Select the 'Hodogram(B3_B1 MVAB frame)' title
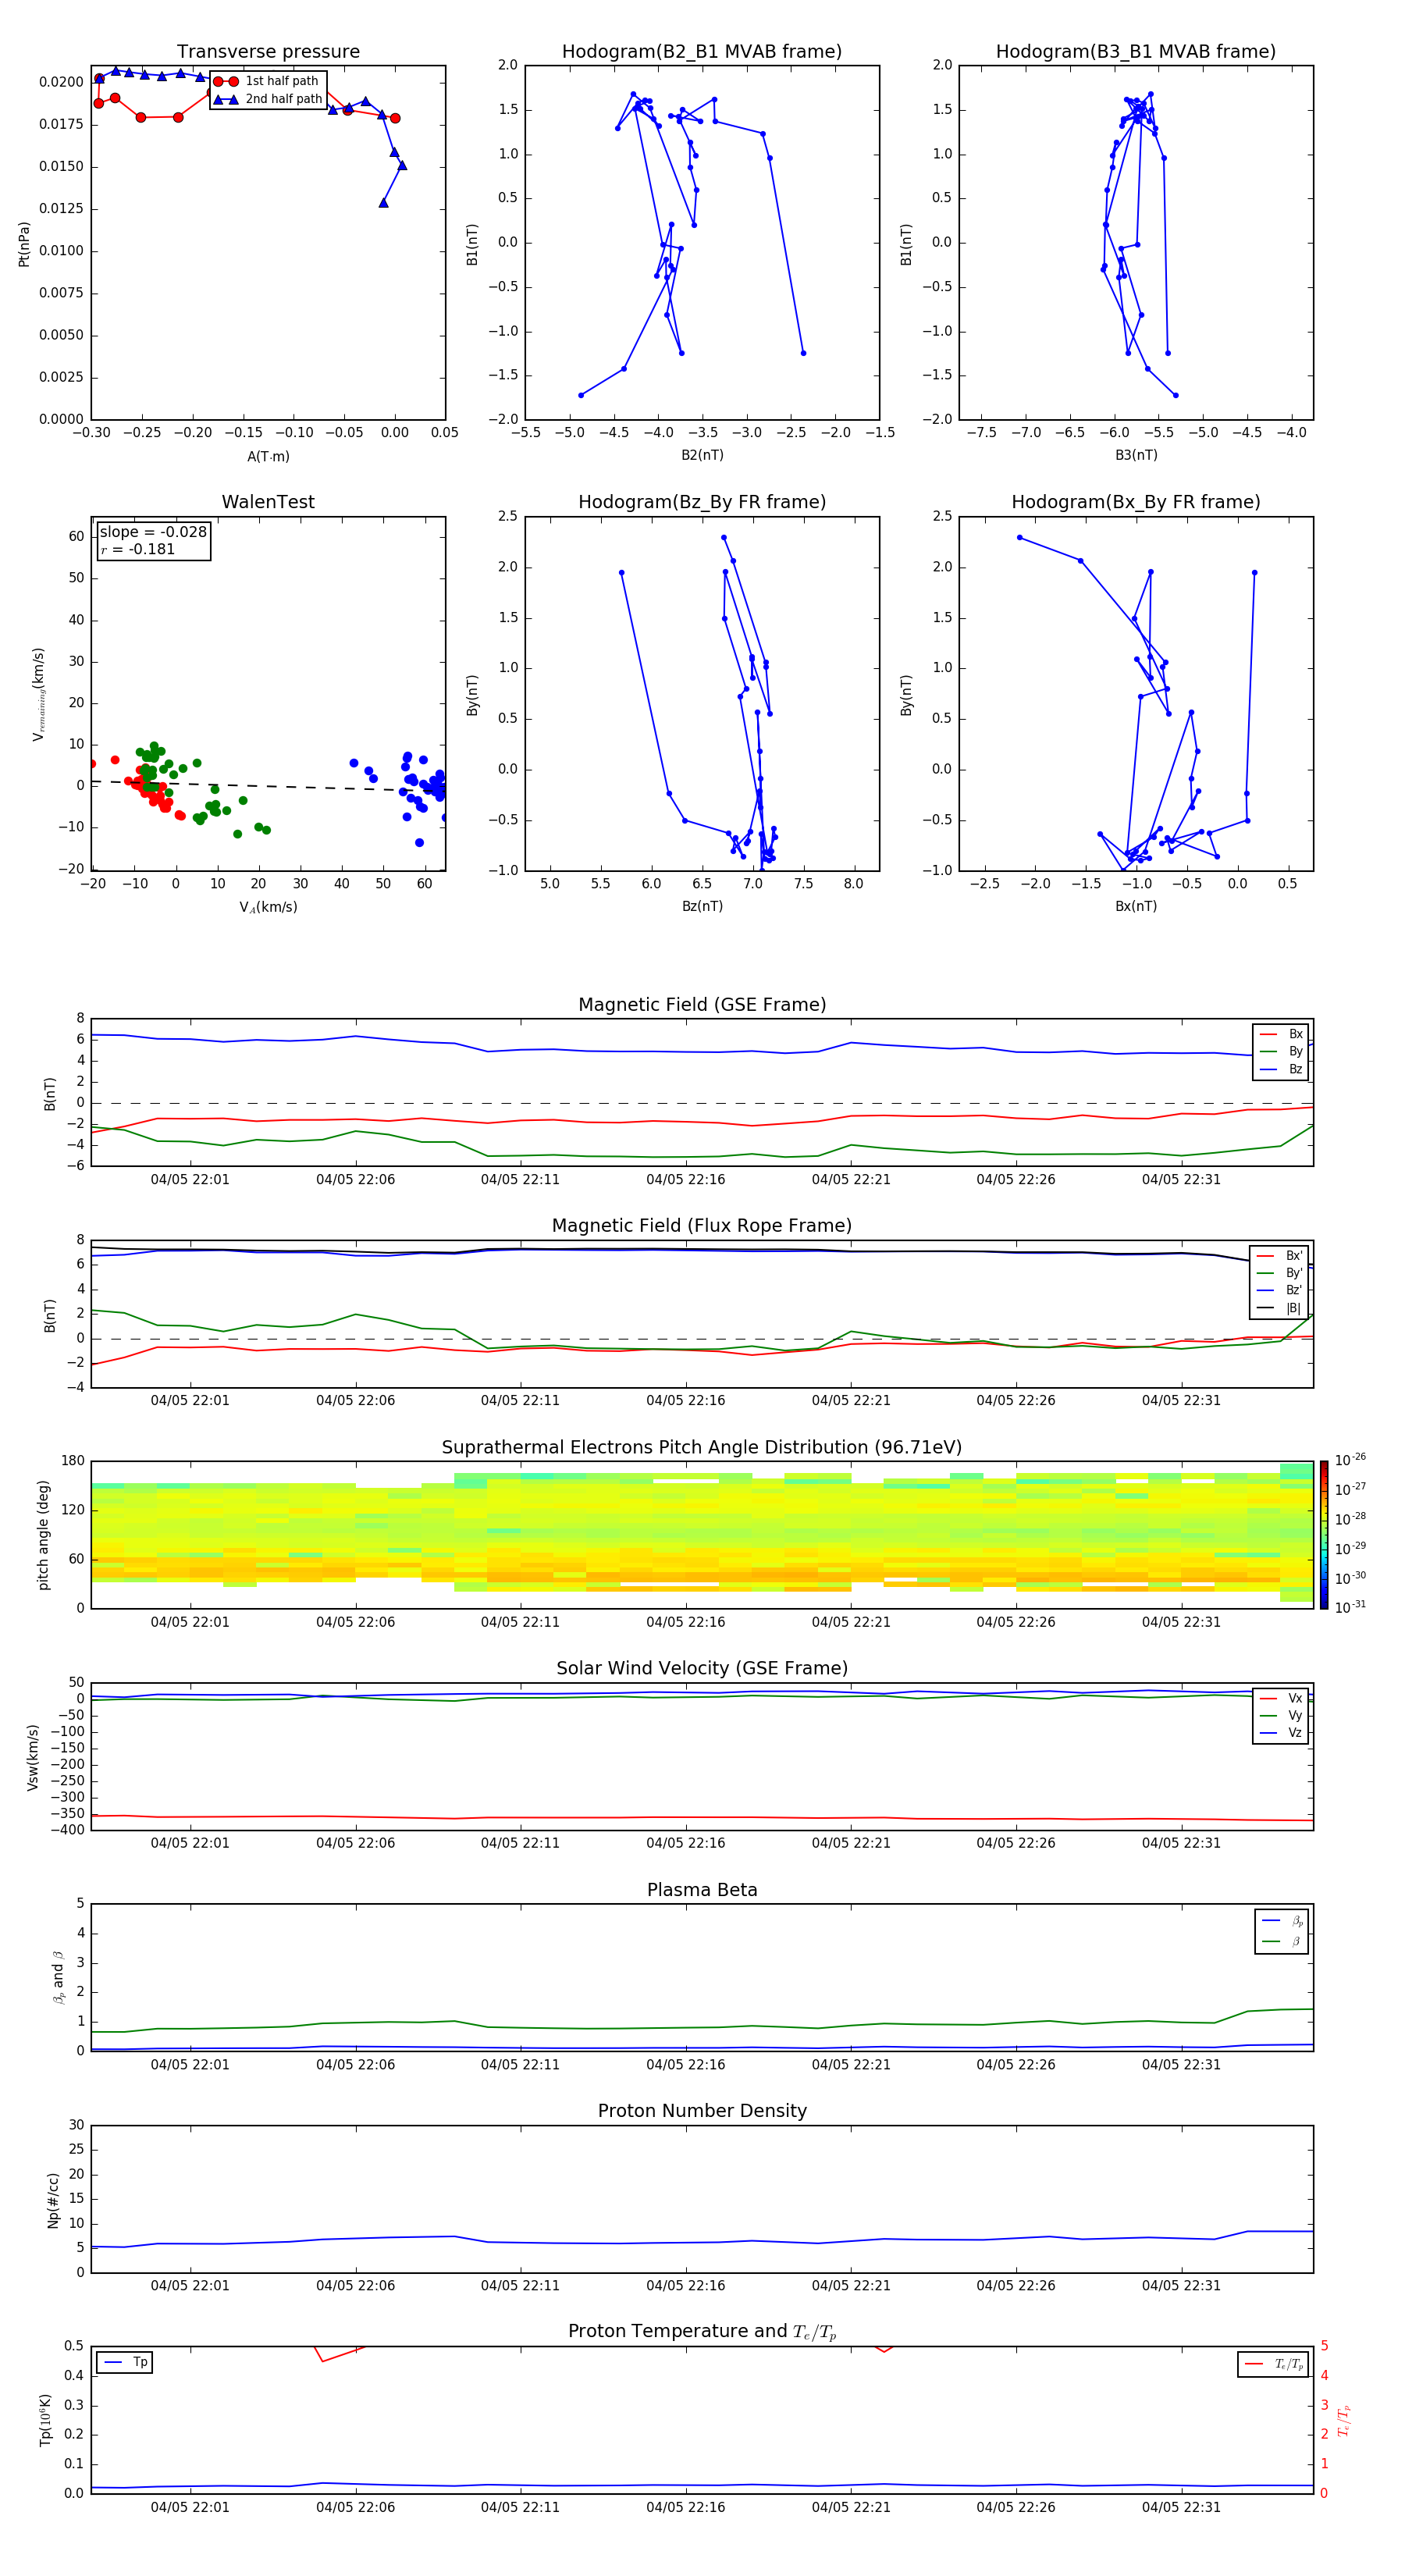 [1136, 52]
